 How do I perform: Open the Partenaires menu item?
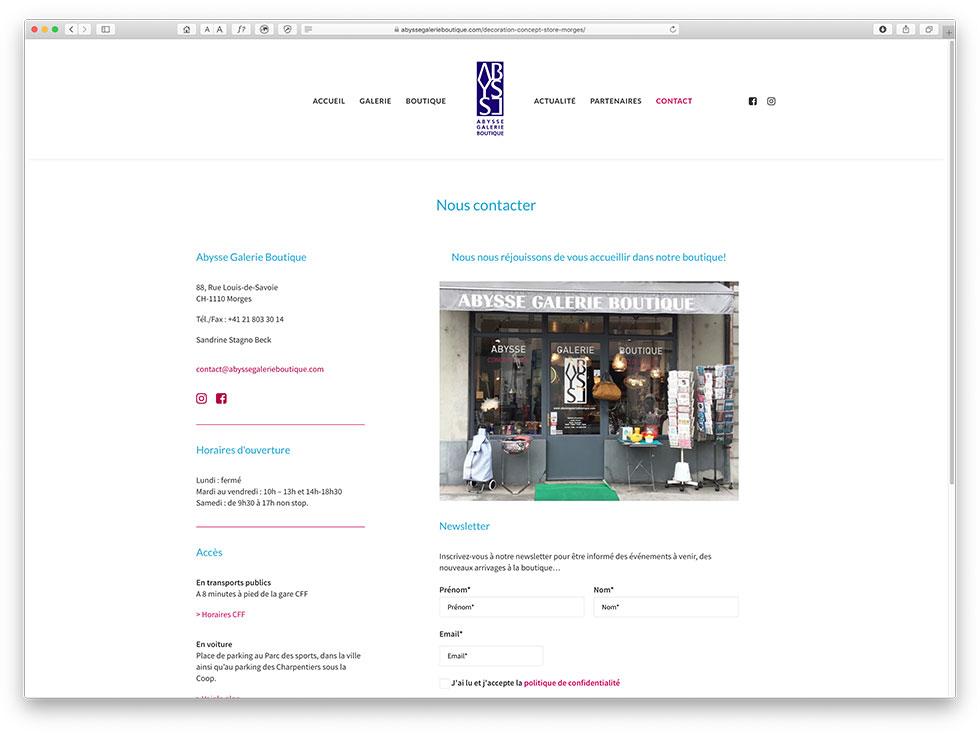pos(616,101)
